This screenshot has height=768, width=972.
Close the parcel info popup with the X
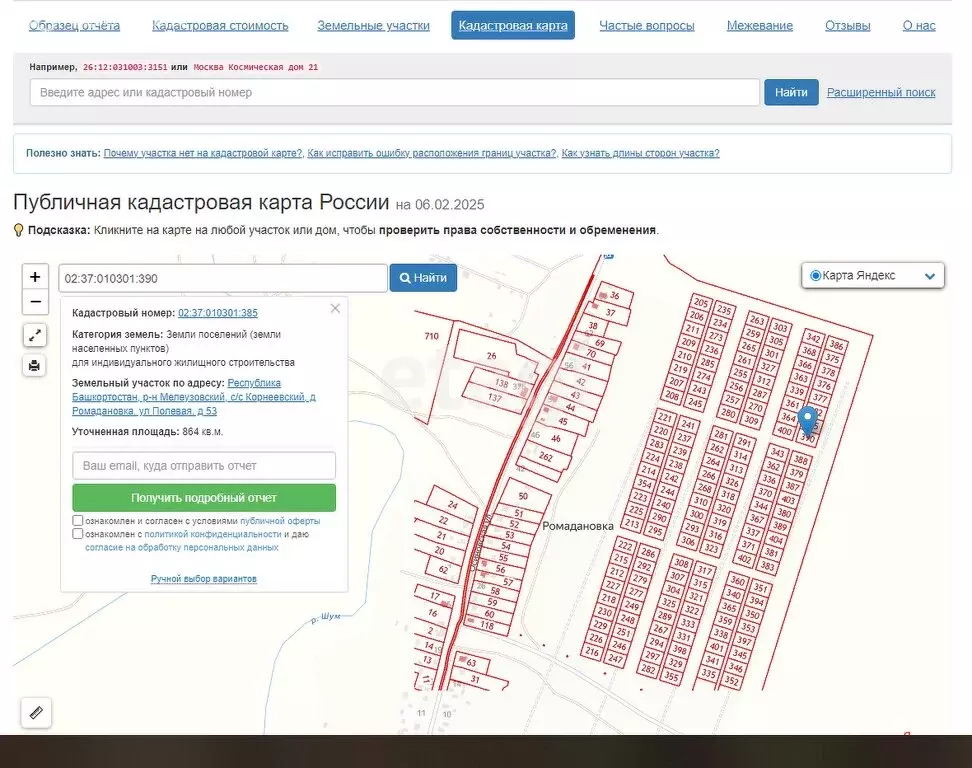(x=335, y=308)
